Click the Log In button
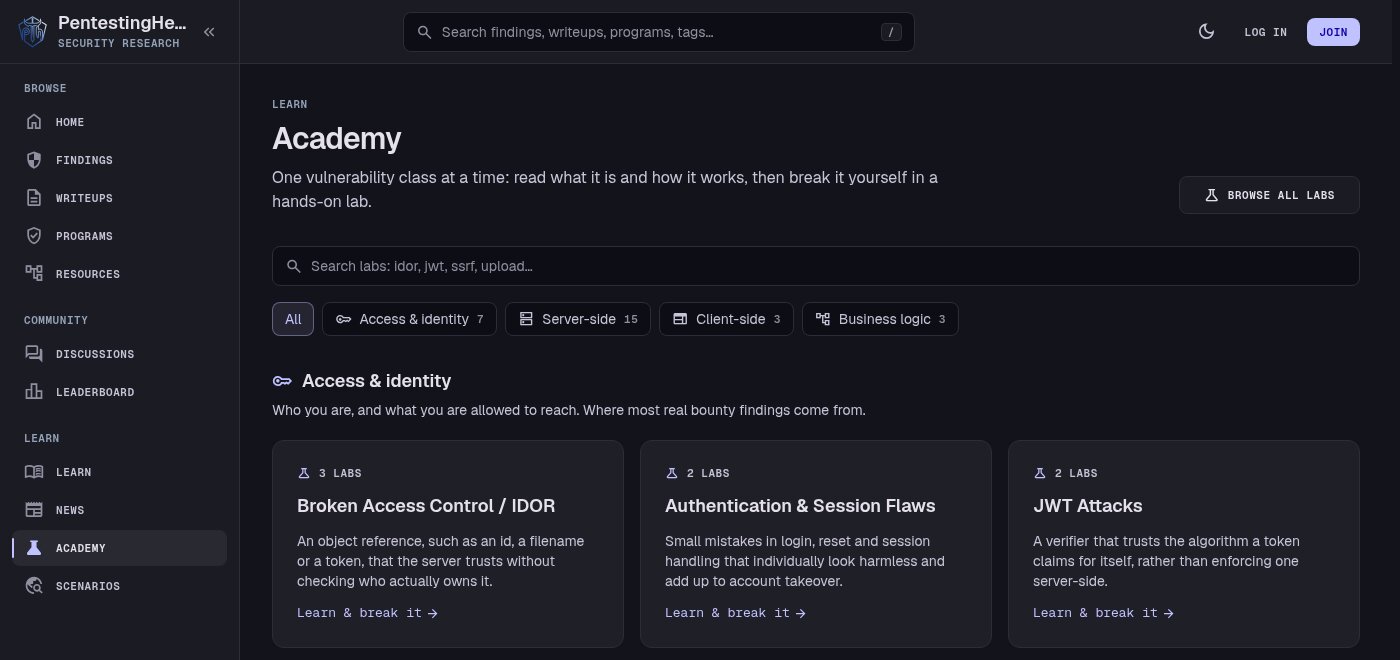The width and height of the screenshot is (1400, 660). (1265, 32)
